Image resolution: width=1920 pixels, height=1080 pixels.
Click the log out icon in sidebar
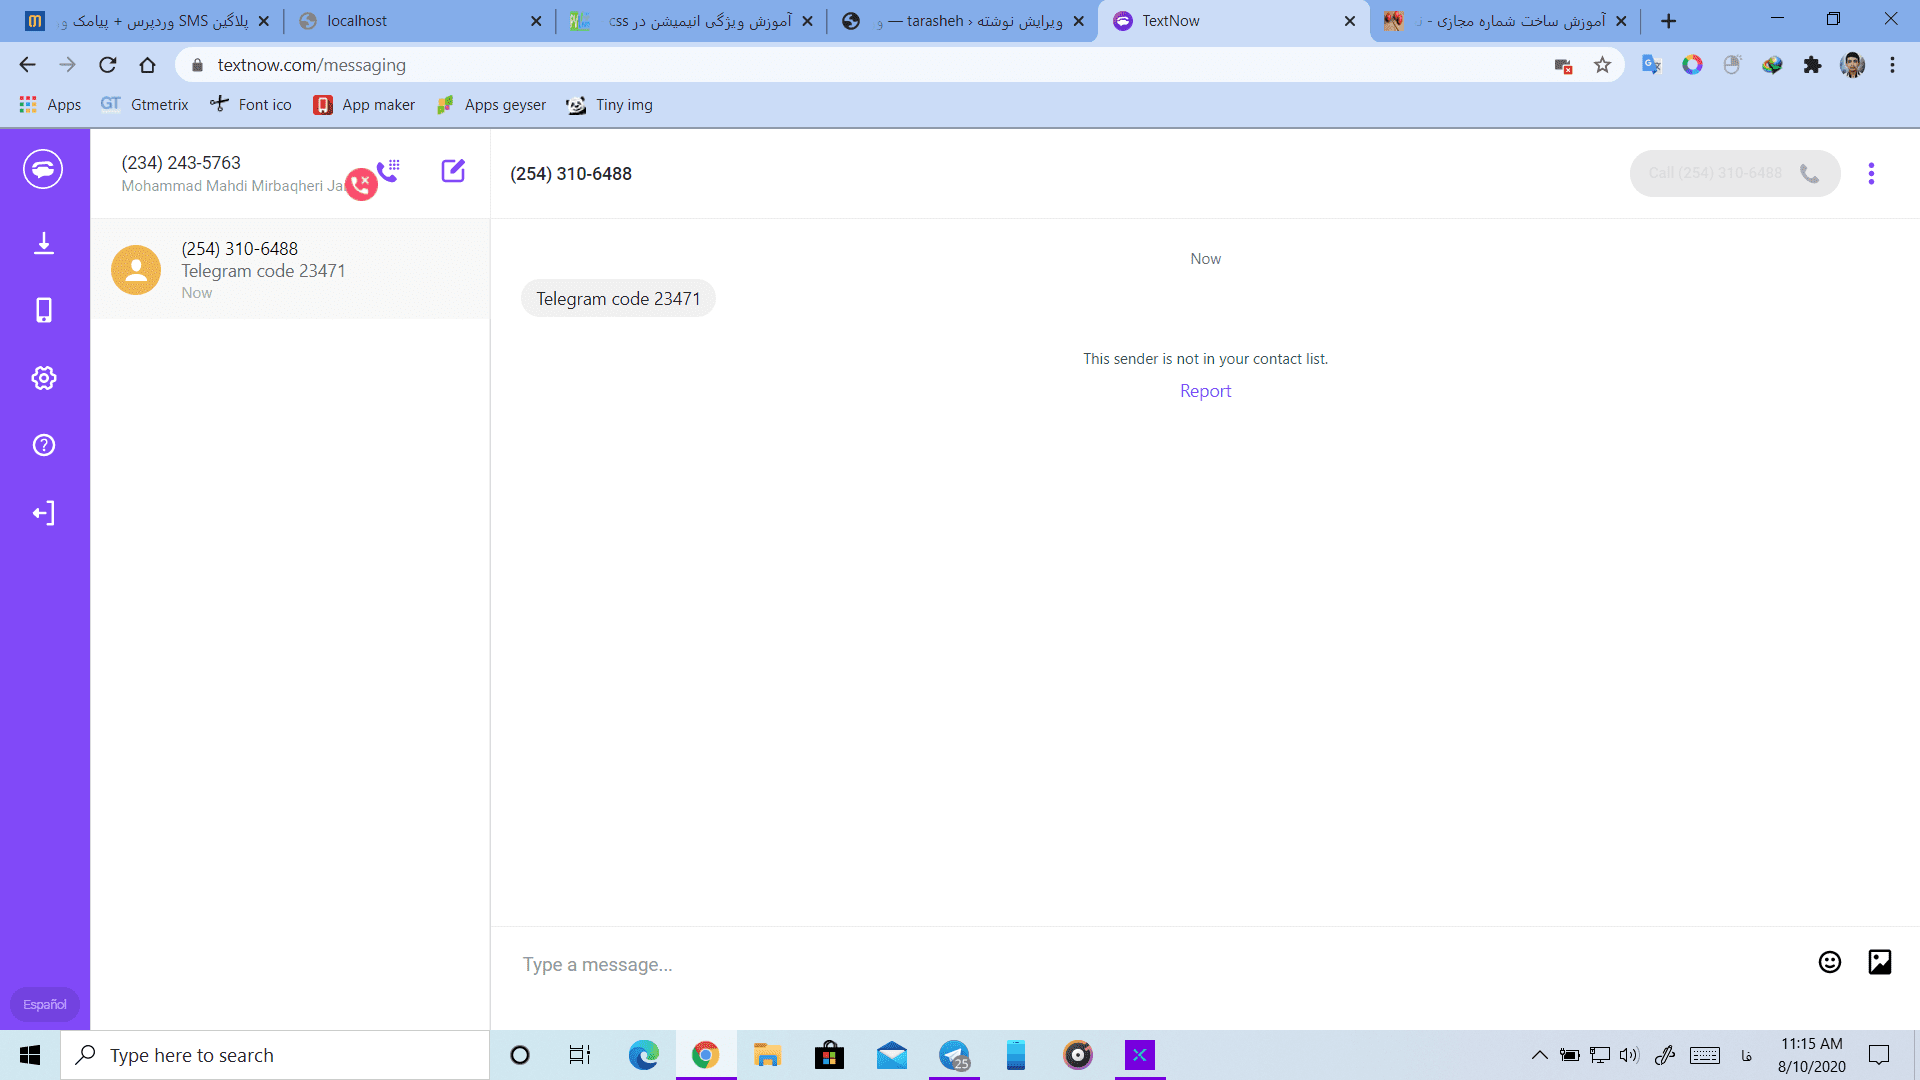(44, 513)
